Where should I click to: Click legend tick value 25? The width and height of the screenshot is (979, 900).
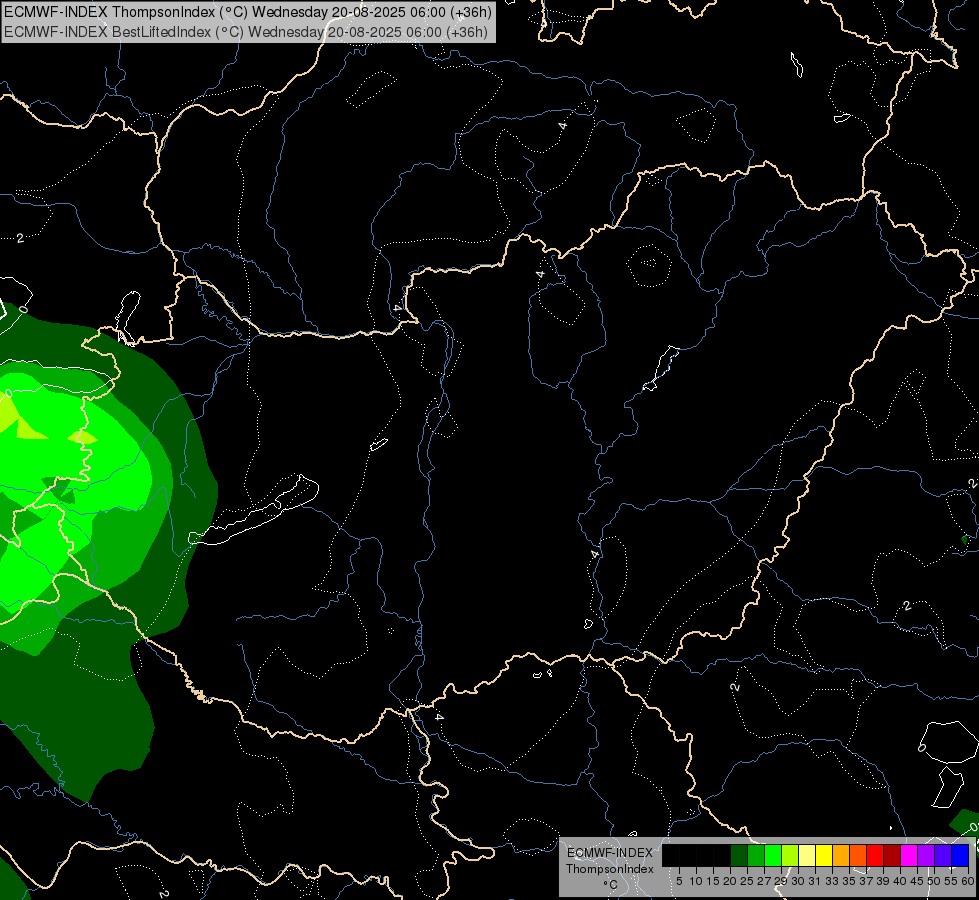[x=747, y=881]
